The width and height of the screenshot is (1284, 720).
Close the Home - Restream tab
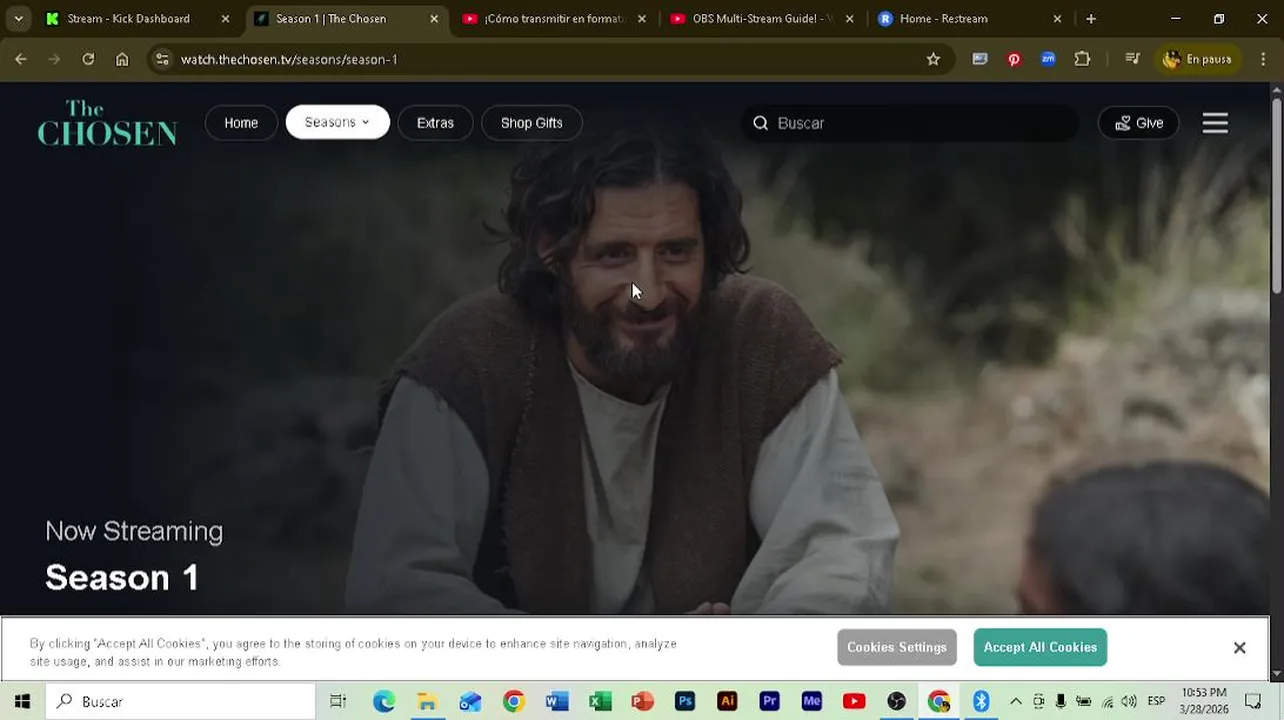(x=1057, y=18)
